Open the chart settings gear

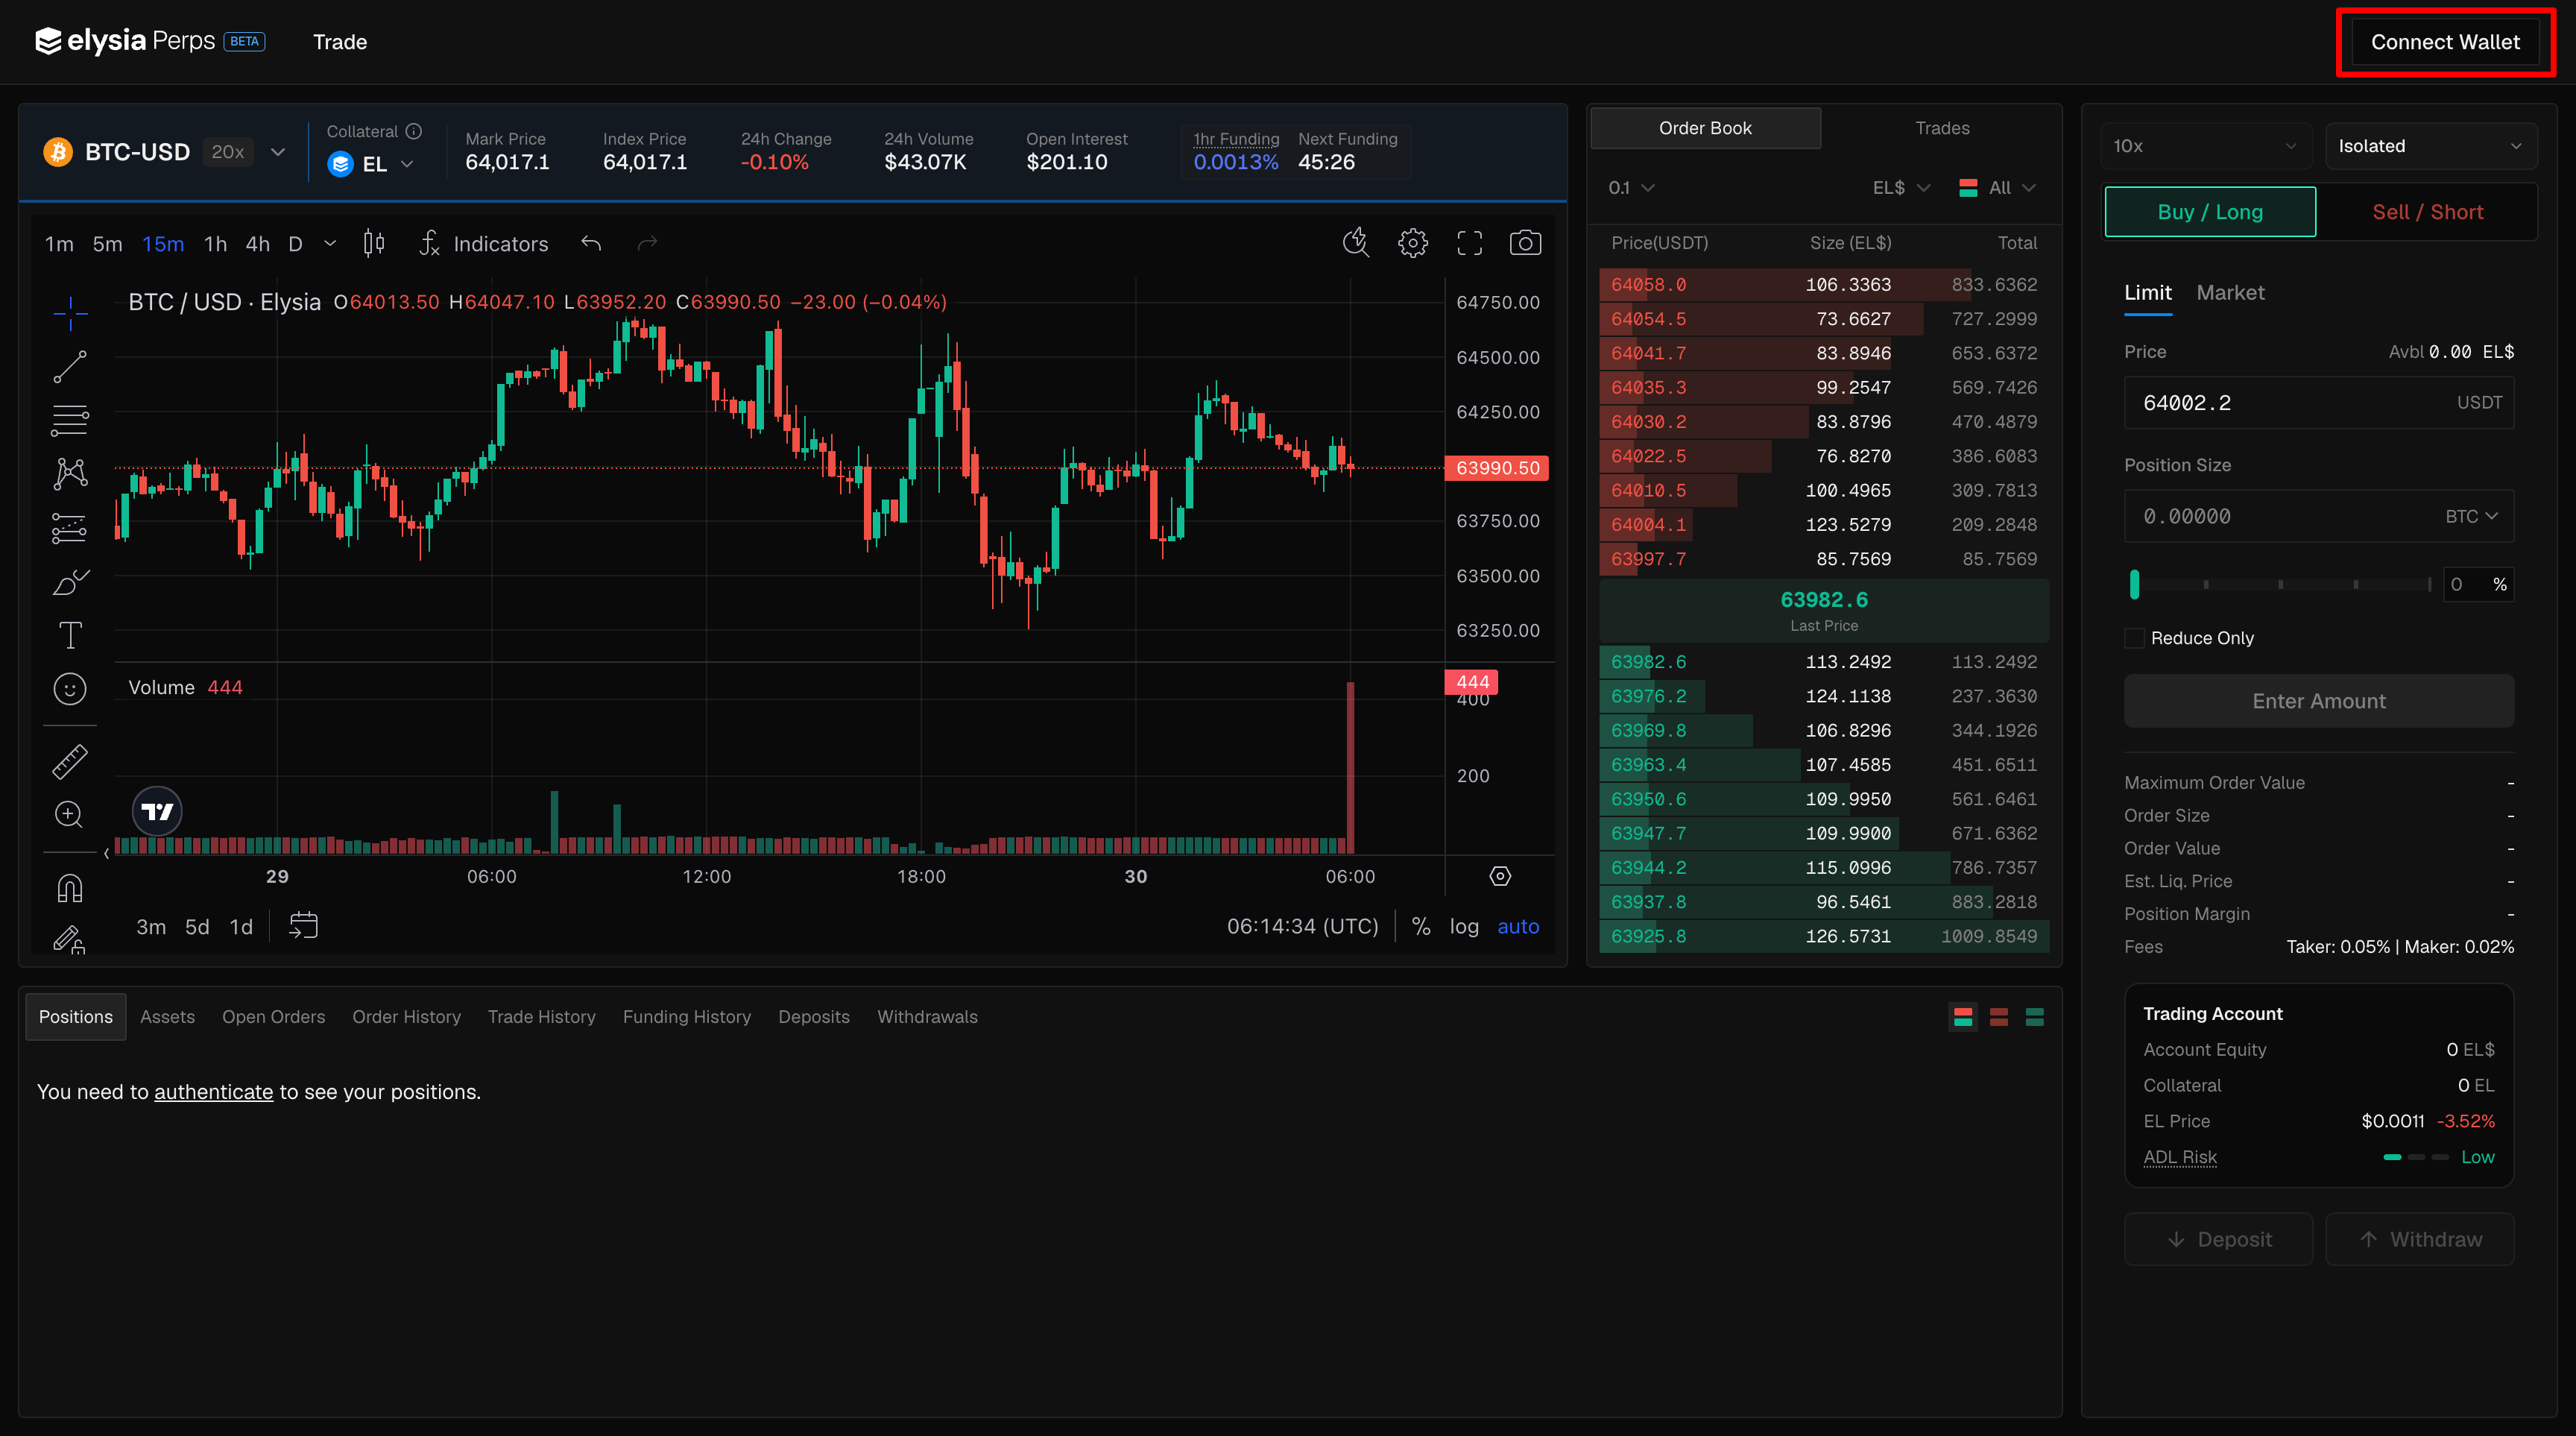[x=1412, y=243]
